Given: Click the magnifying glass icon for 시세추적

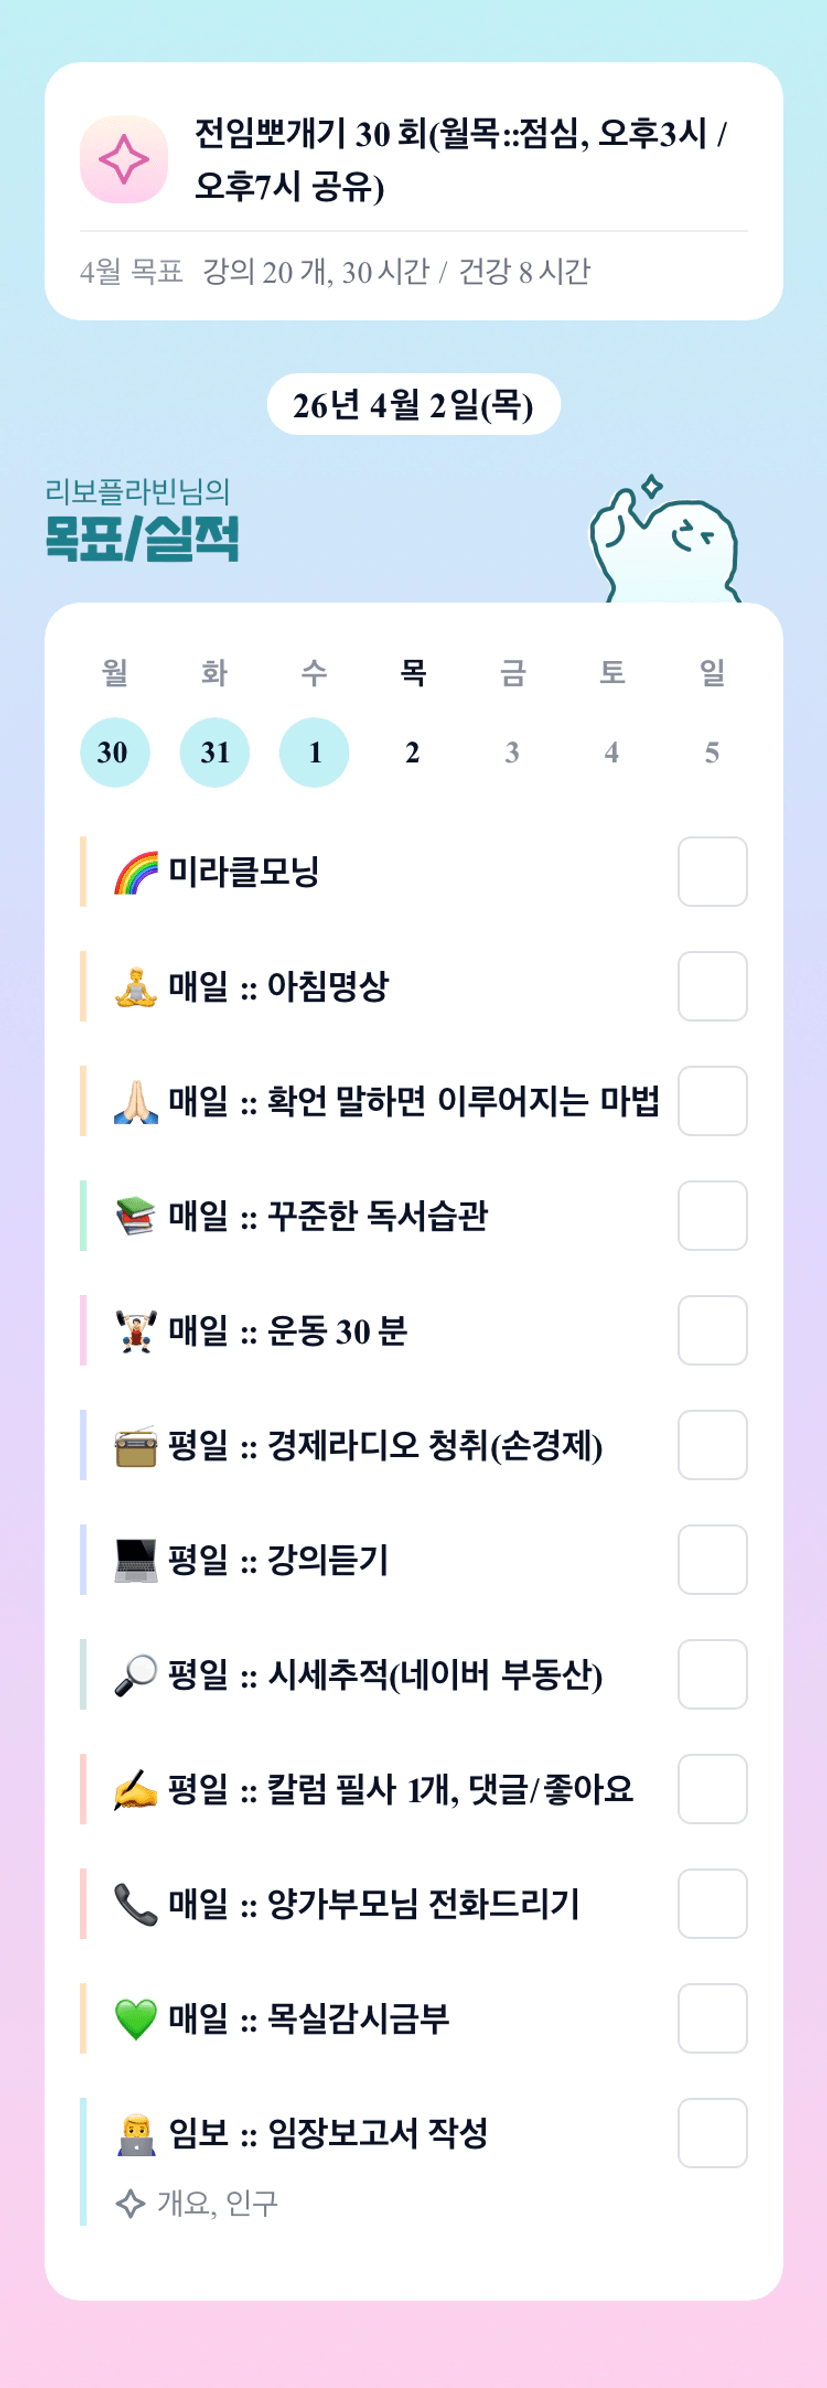Looking at the screenshot, I should (136, 1675).
